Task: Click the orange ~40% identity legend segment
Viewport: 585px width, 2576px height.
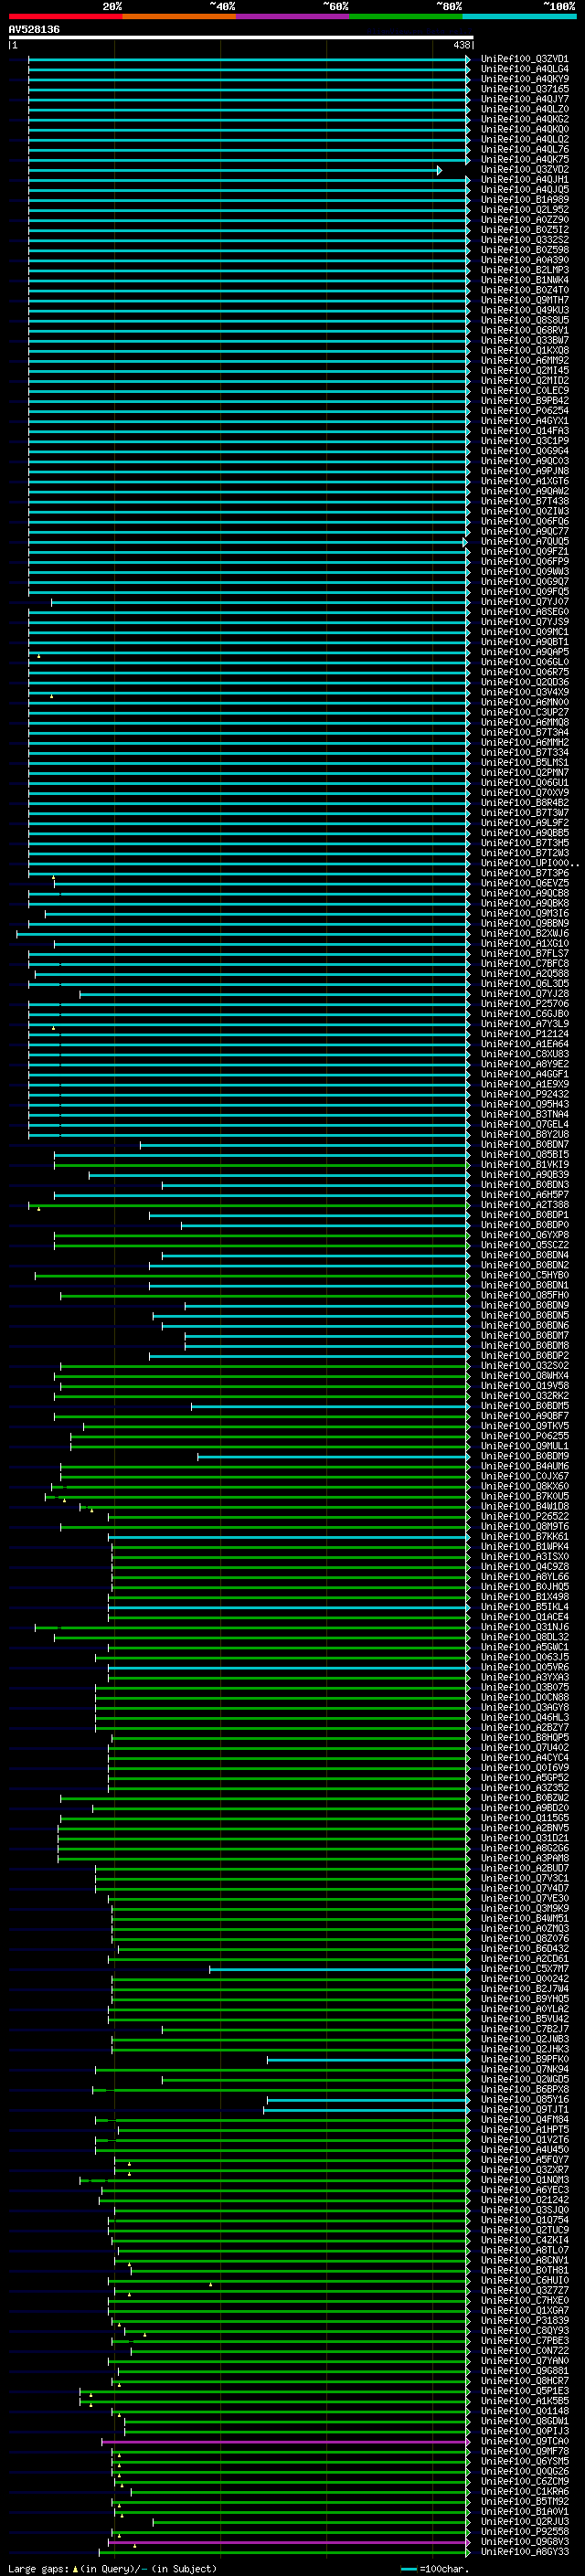Action: point(179,16)
